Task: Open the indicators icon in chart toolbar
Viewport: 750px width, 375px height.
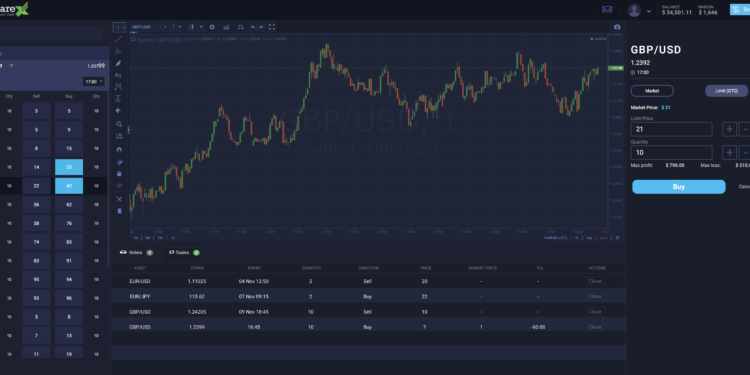Action: (226, 27)
